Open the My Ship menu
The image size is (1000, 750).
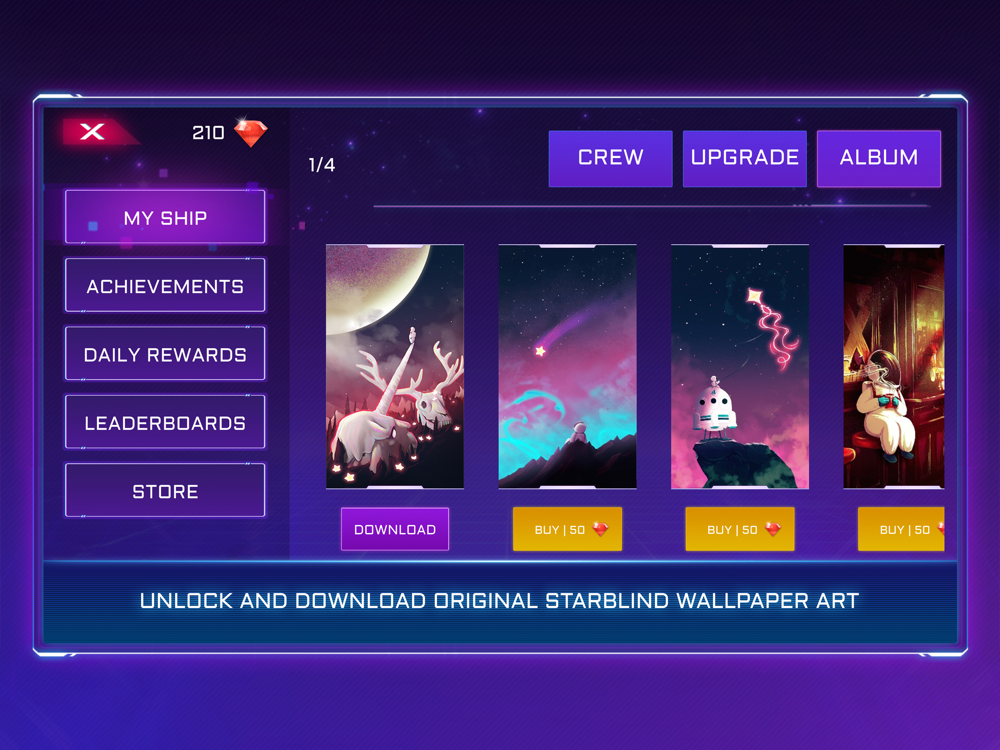pyautogui.click(x=165, y=217)
